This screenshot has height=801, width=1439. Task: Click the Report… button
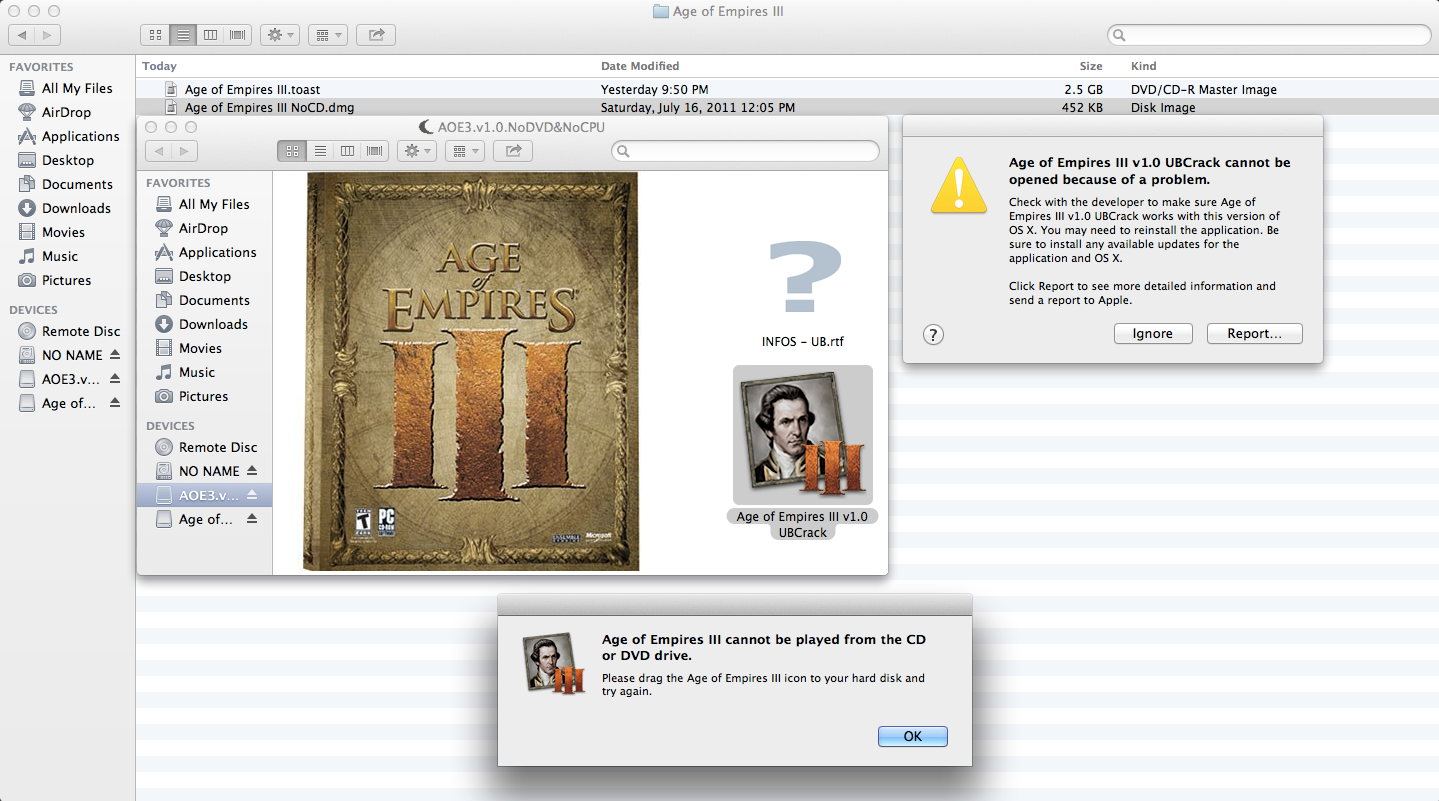coord(1254,334)
